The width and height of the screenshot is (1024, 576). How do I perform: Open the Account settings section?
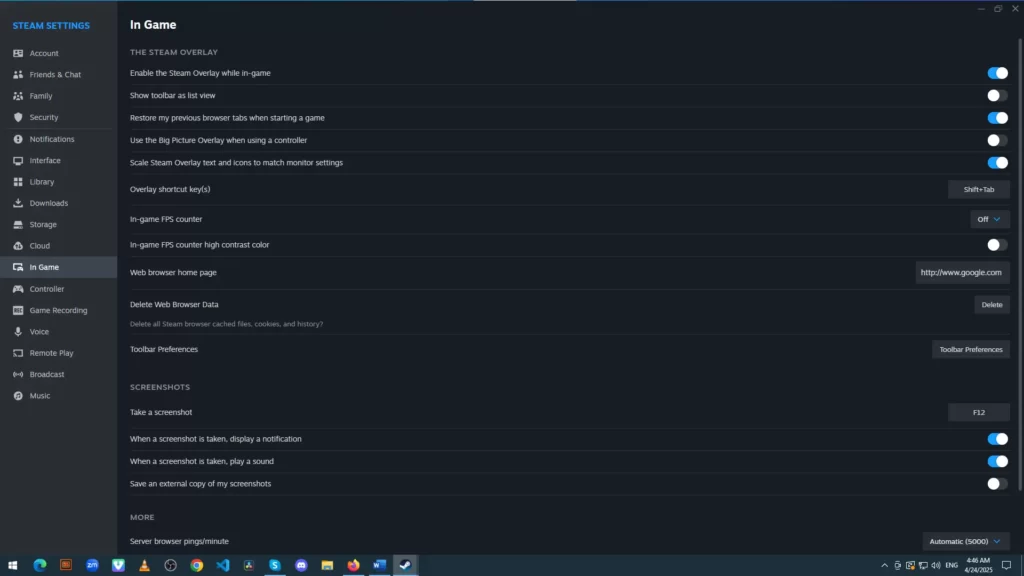(44, 53)
